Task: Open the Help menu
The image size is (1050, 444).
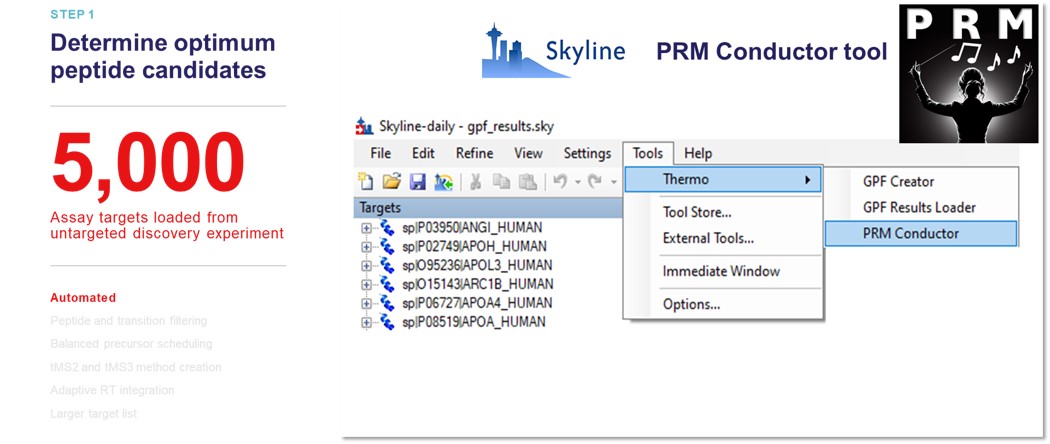Action: (x=698, y=153)
